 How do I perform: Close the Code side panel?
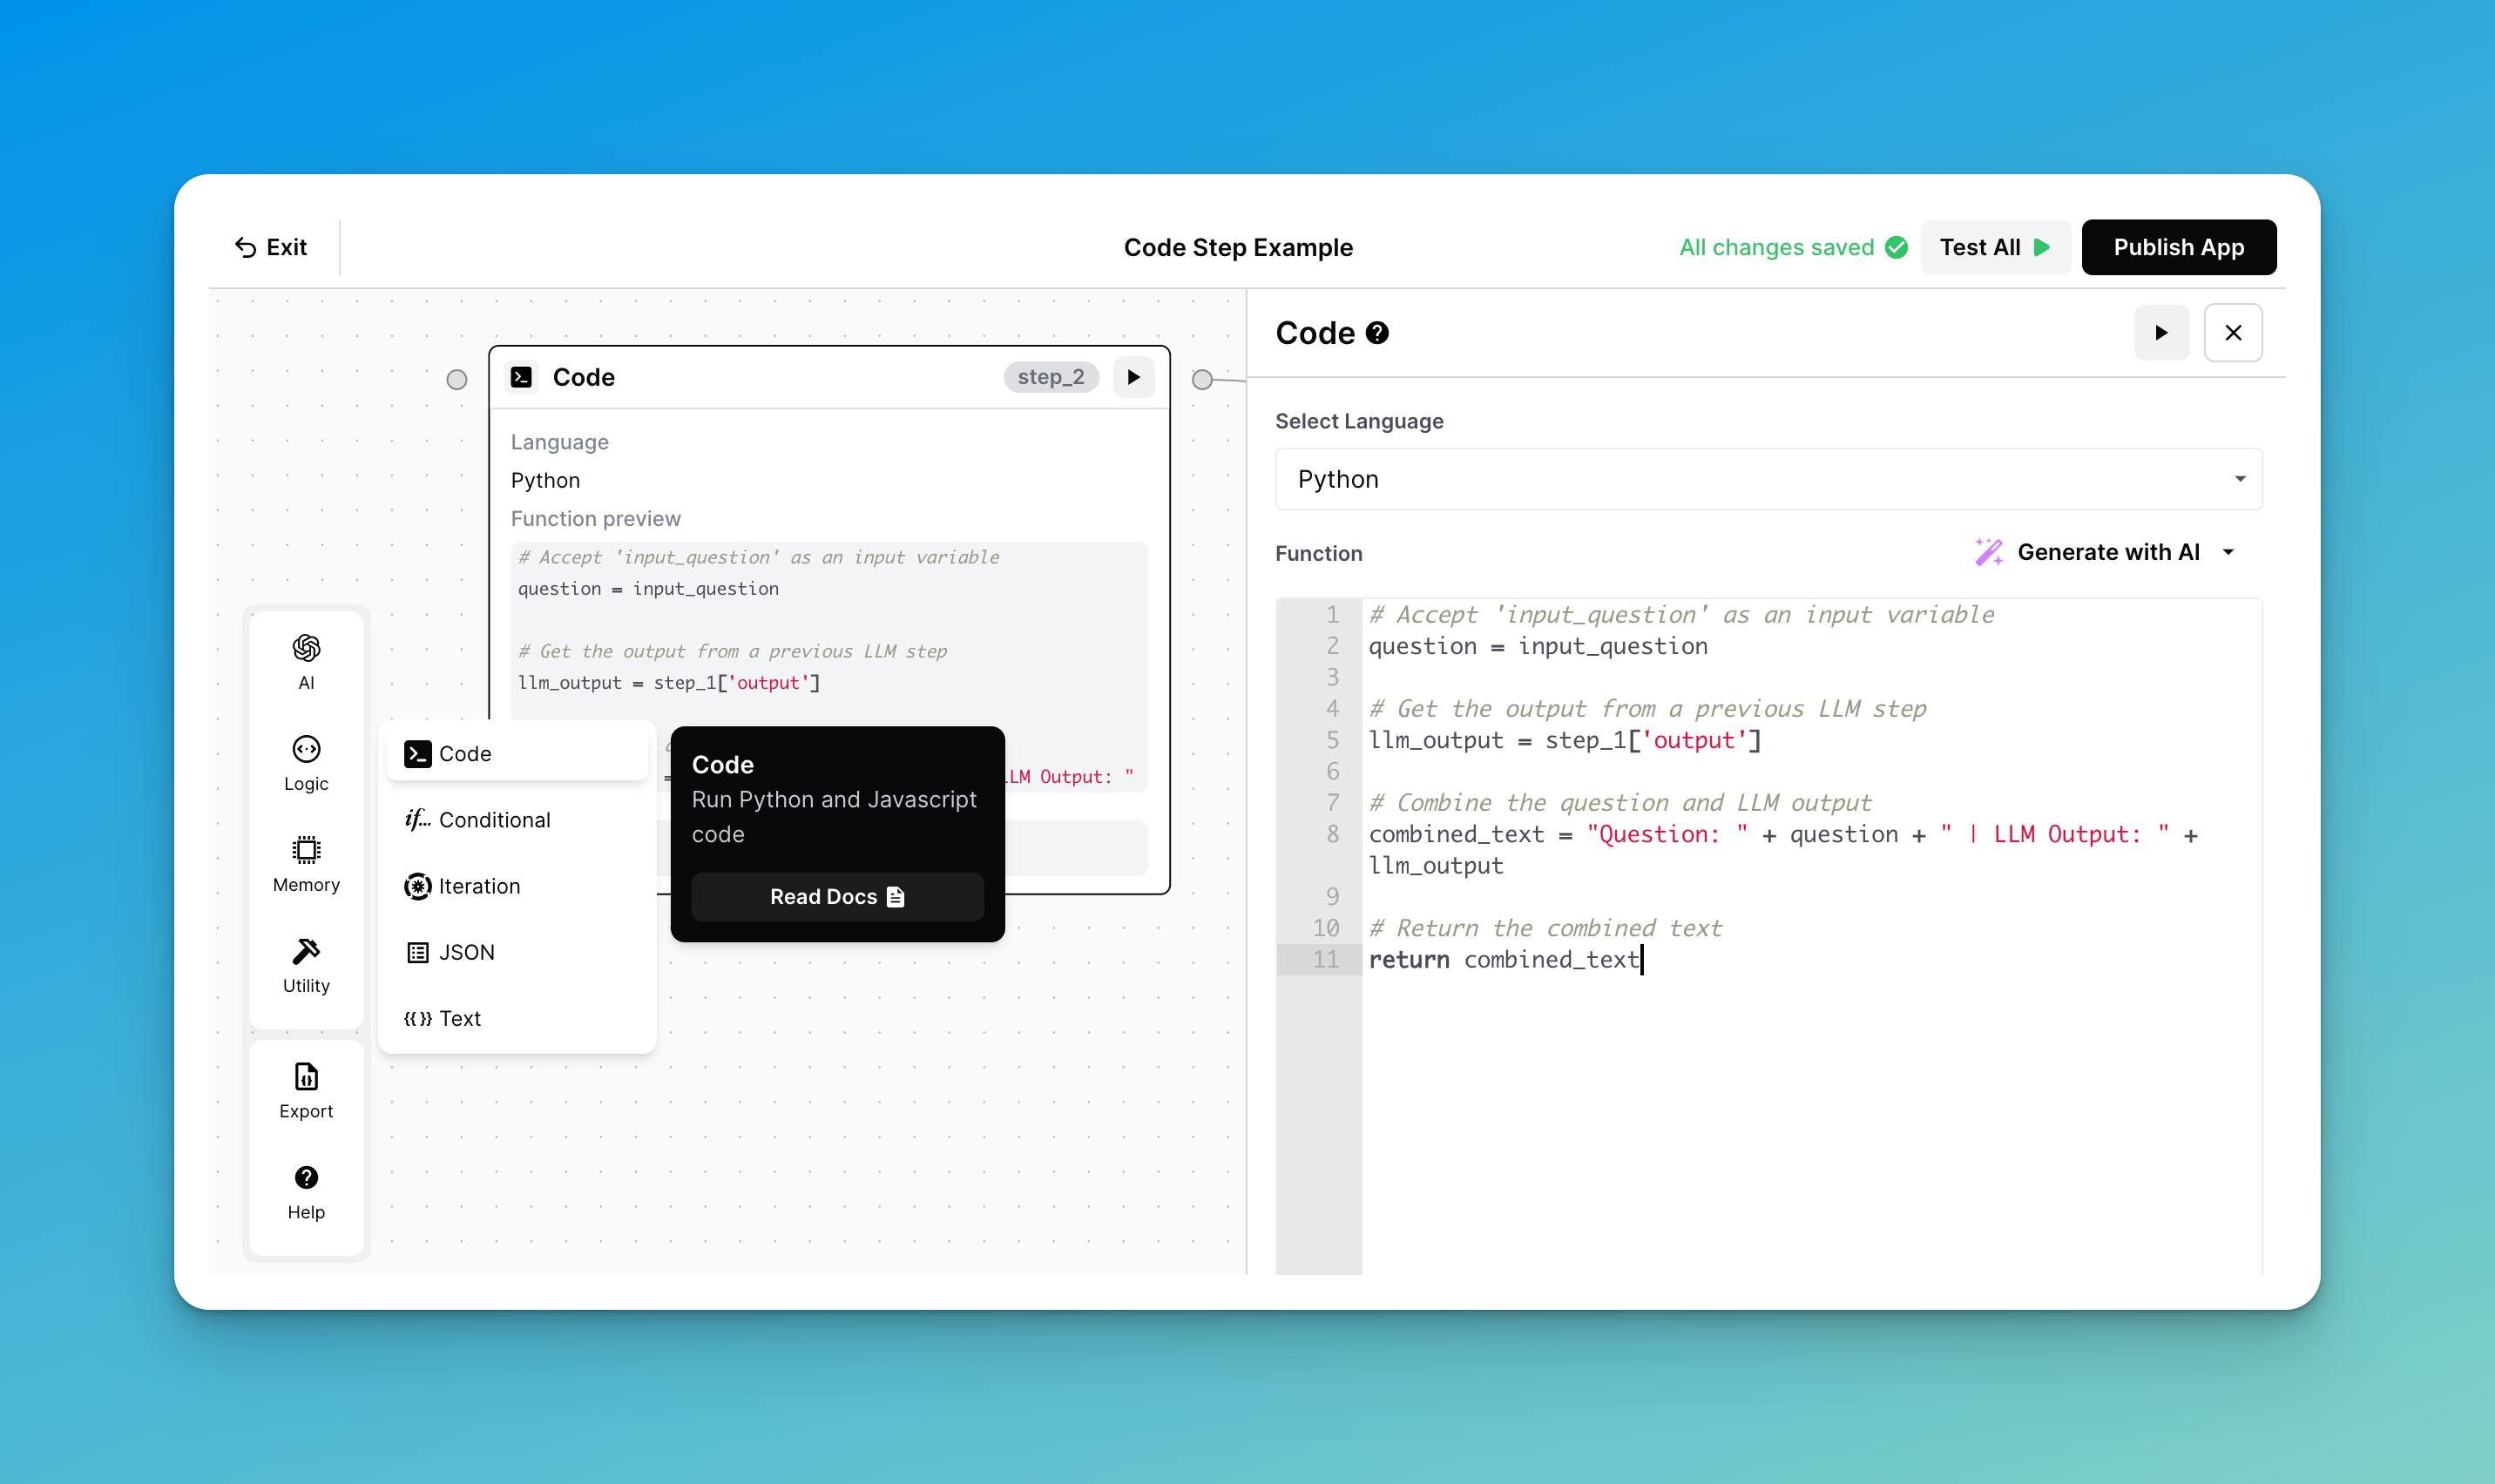[x=2232, y=333]
